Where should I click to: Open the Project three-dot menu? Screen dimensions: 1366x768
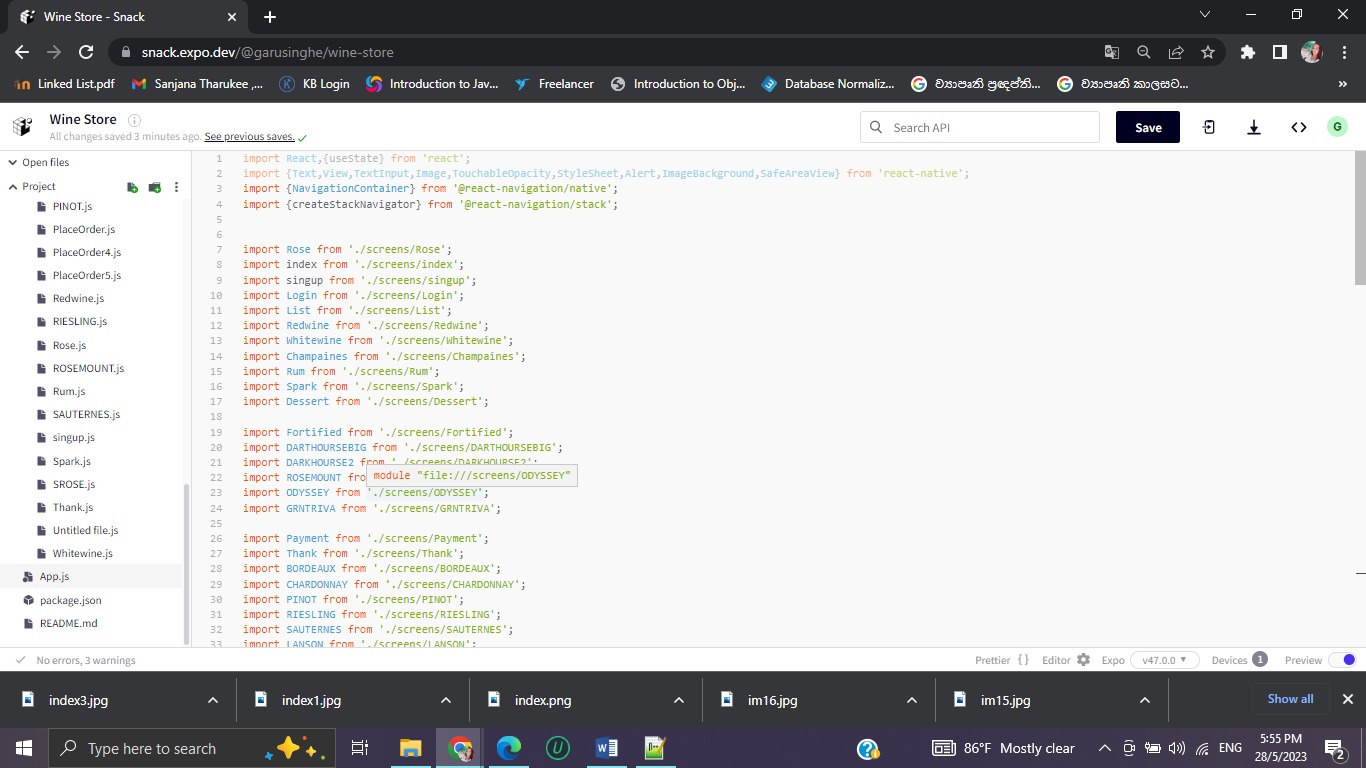pyautogui.click(x=176, y=186)
